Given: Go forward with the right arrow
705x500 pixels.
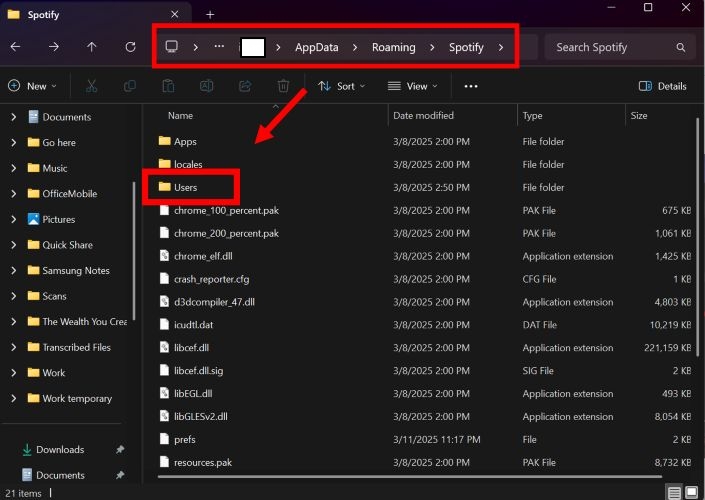Looking at the screenshot, I should click(x=54, y=47).
